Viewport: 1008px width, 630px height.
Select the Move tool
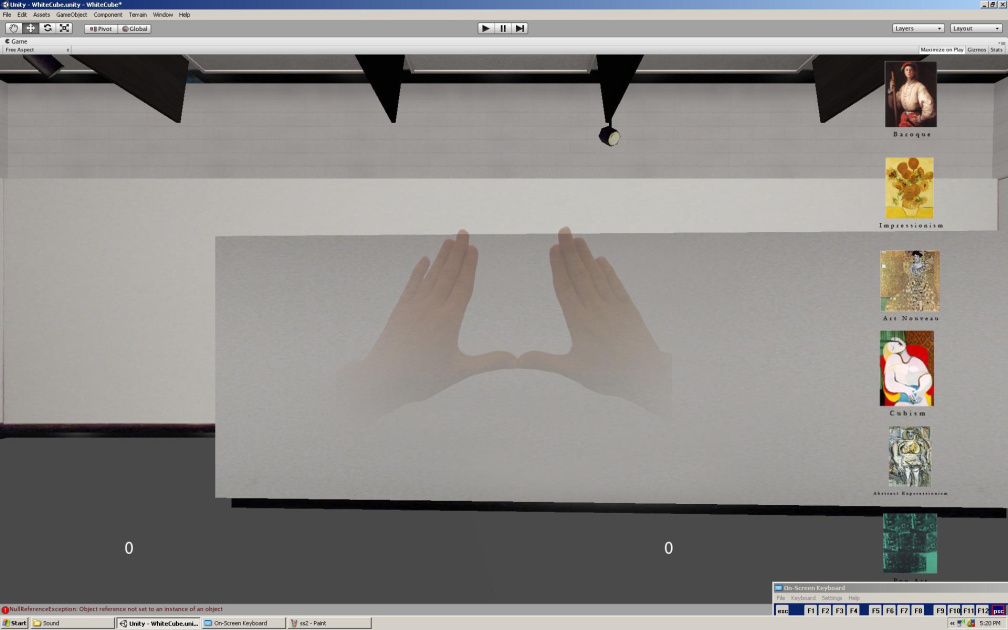30,28
